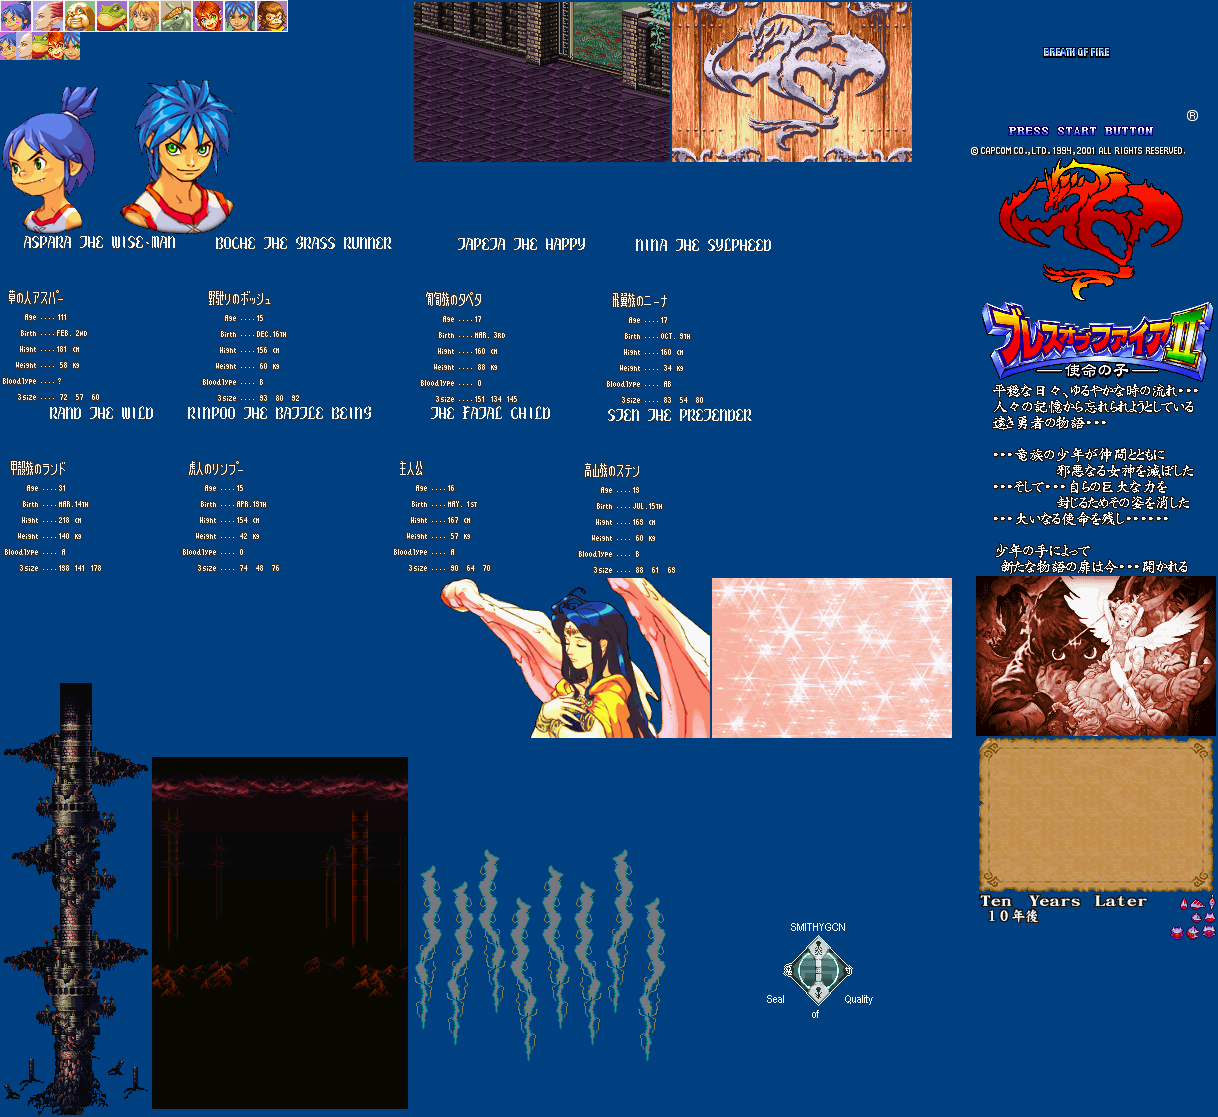
Task: Click the 'RINPOO THE BATTLE BEING' title text
Action: [279, 413]
